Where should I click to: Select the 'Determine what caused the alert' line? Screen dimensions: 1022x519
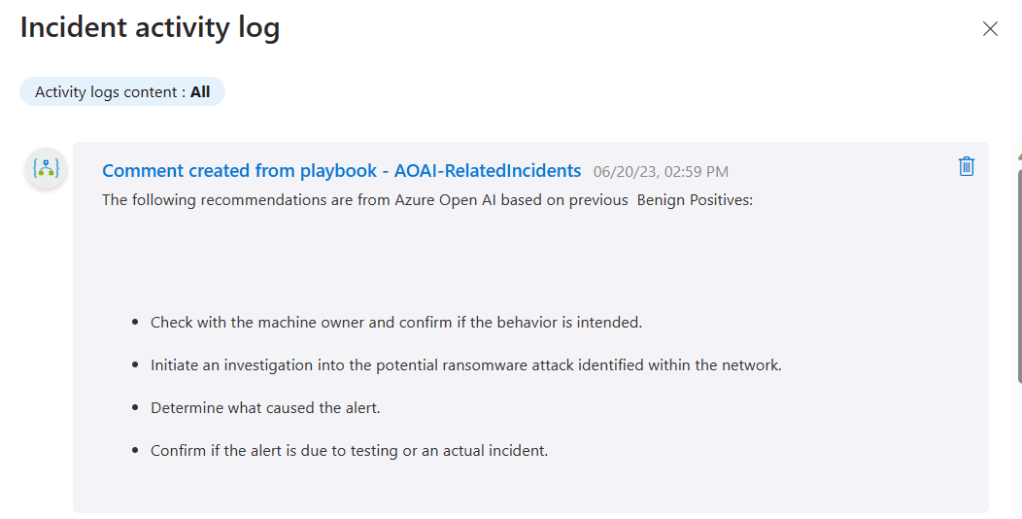click(266, 408)
